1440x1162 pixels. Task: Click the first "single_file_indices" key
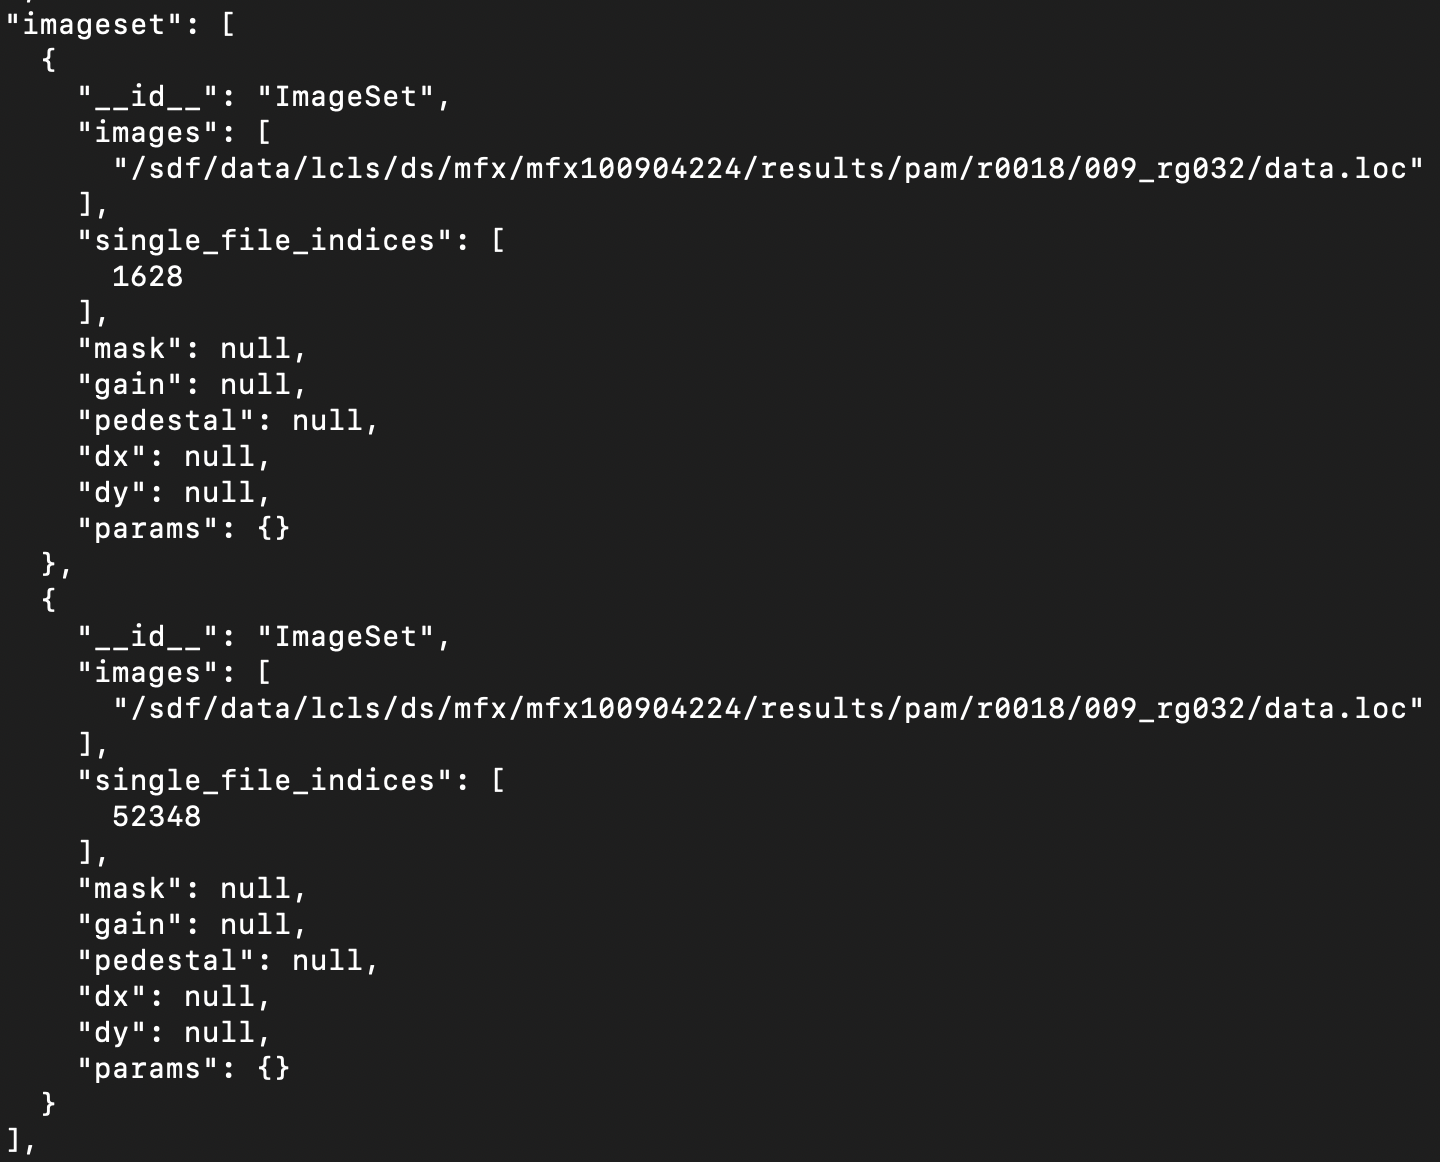[x=265, y=240]
